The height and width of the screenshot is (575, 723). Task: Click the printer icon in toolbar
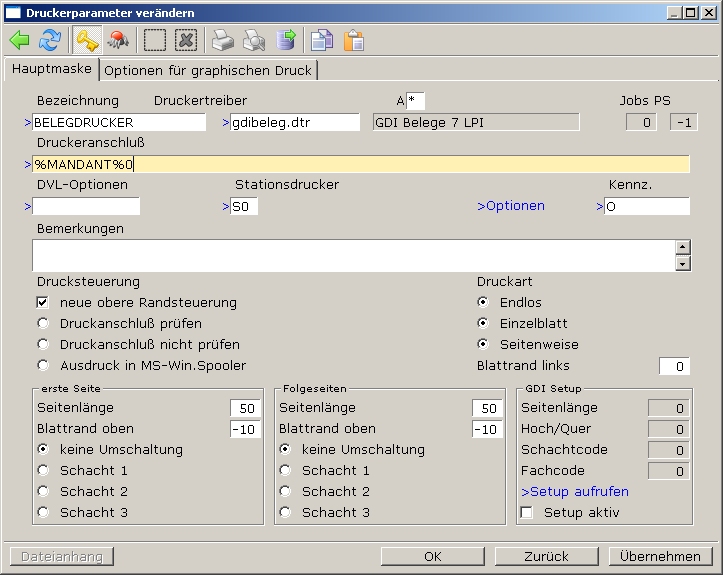222,40
